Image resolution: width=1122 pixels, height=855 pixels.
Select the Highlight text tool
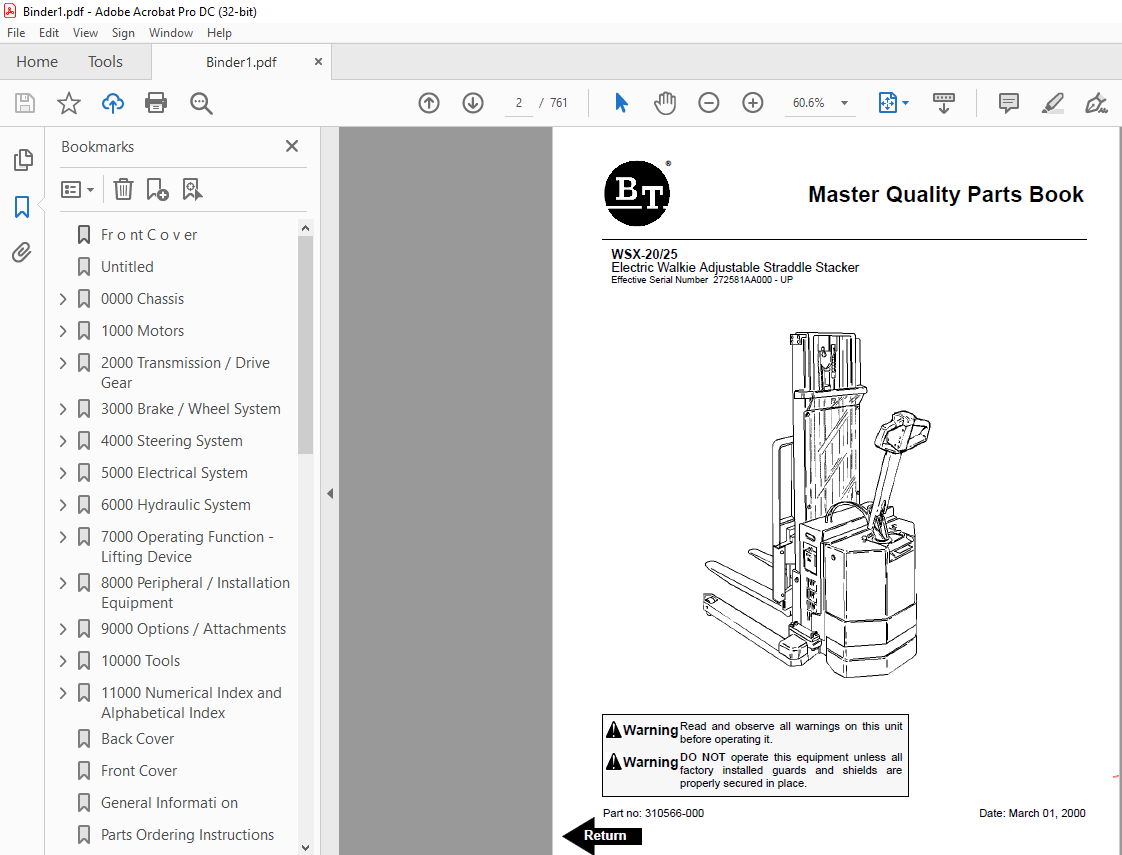click(x=1052, y=103)
